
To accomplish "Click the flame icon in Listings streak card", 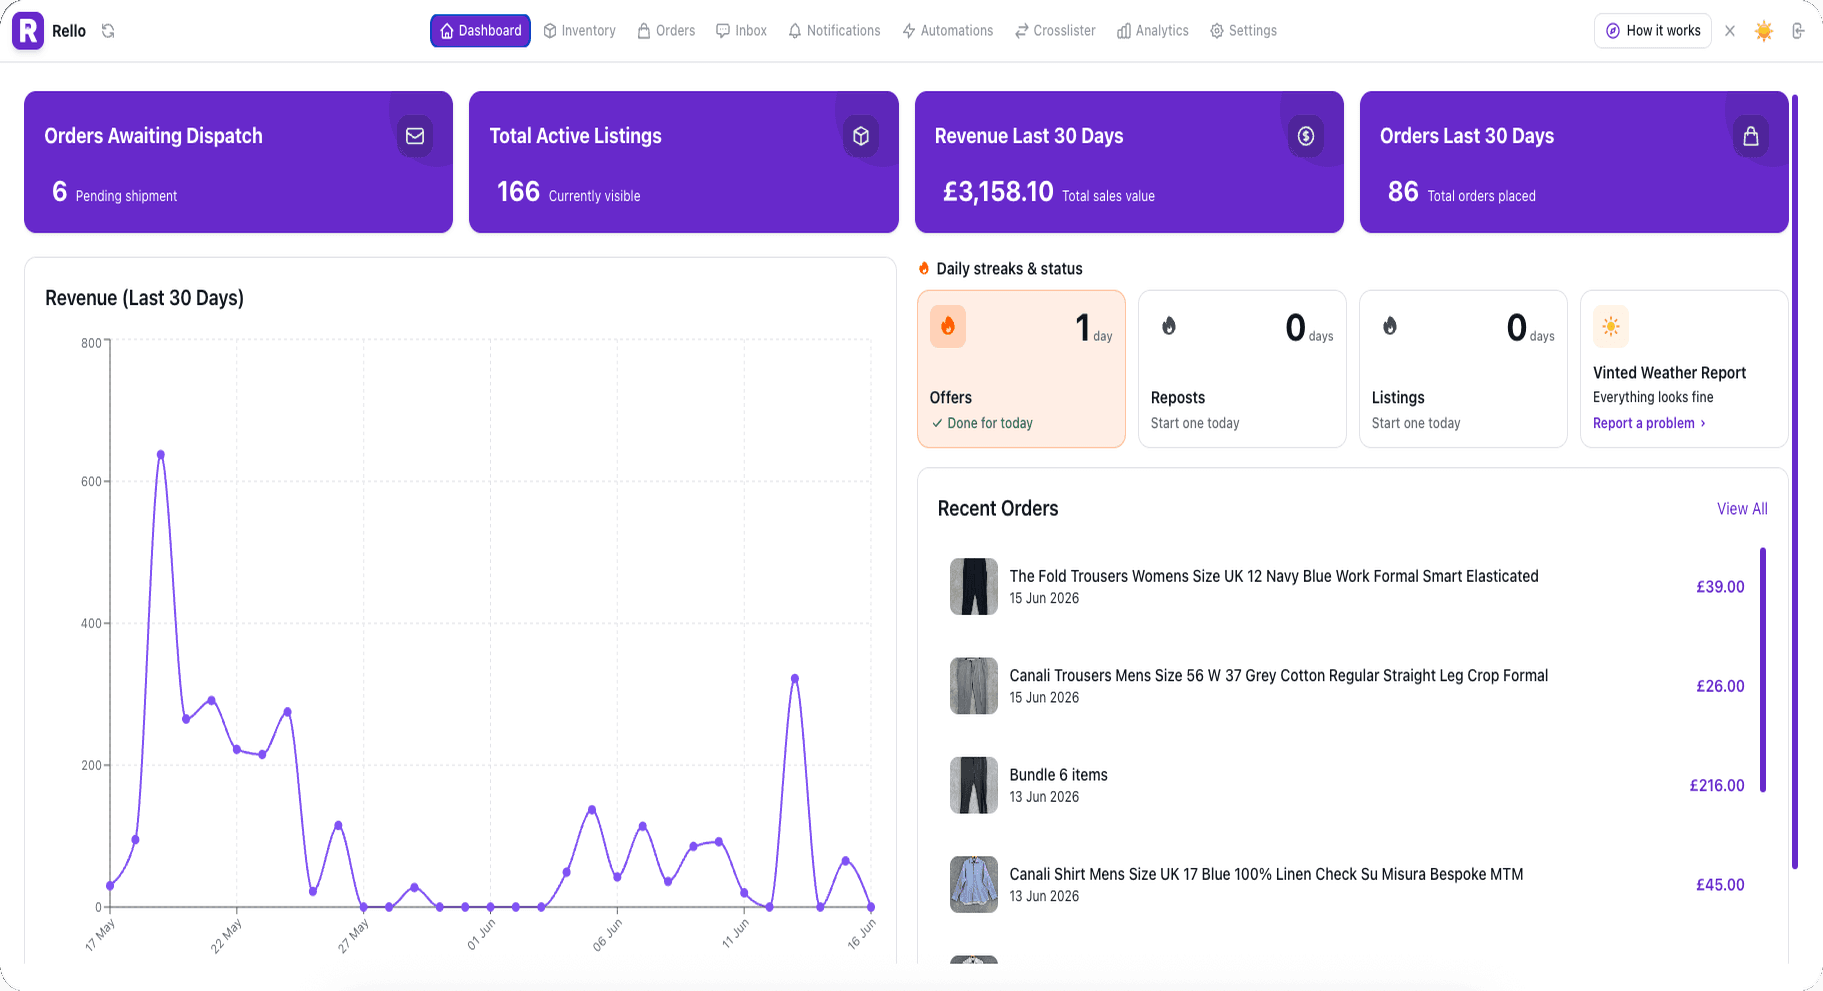I will 1390,326.
